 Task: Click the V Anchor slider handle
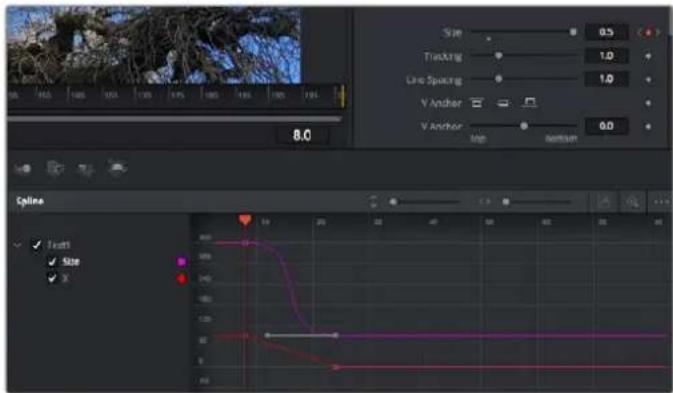click(524, 126)
